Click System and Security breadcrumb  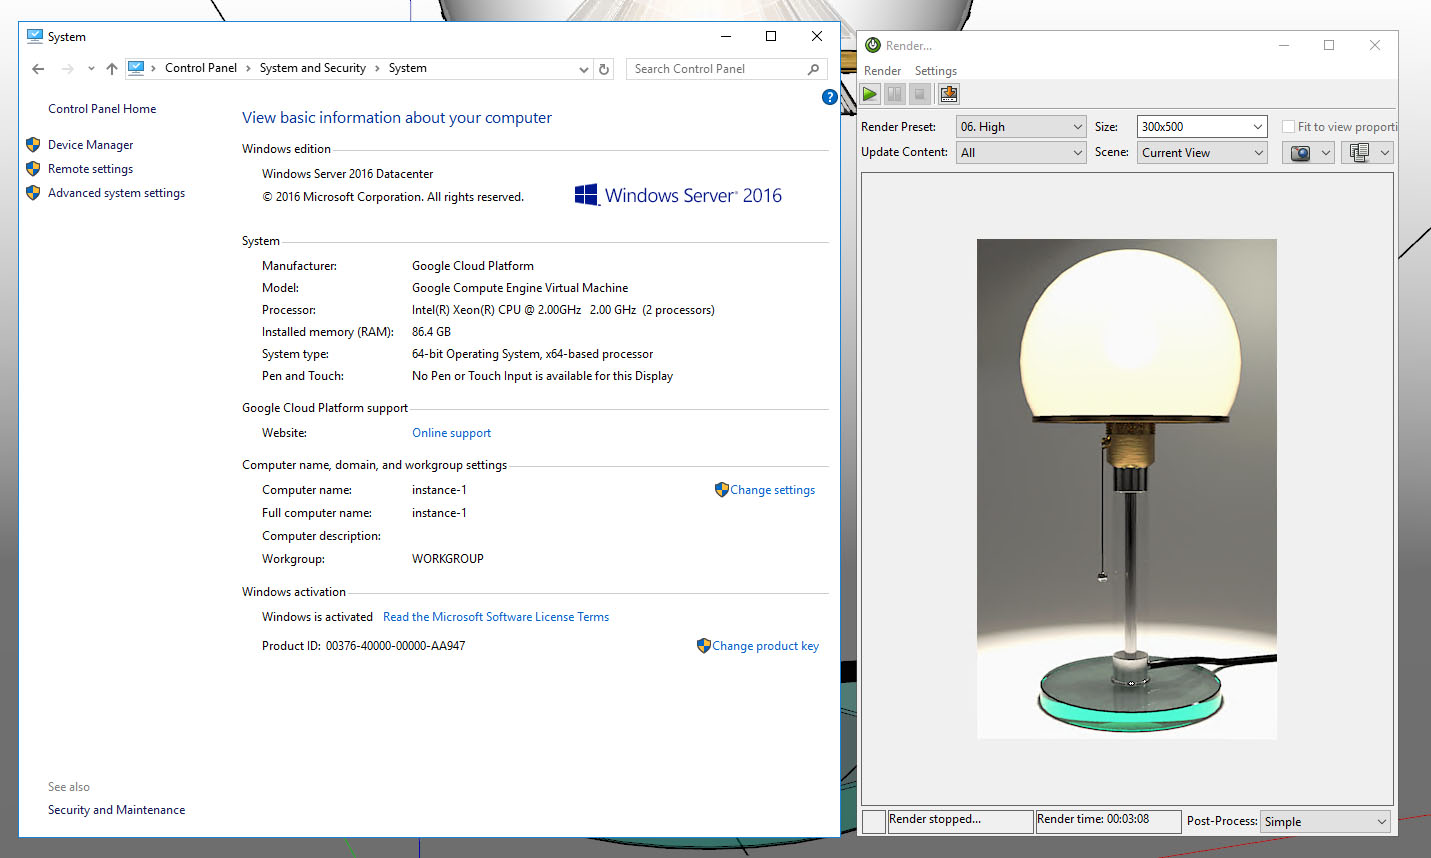[x=313, y=68]
